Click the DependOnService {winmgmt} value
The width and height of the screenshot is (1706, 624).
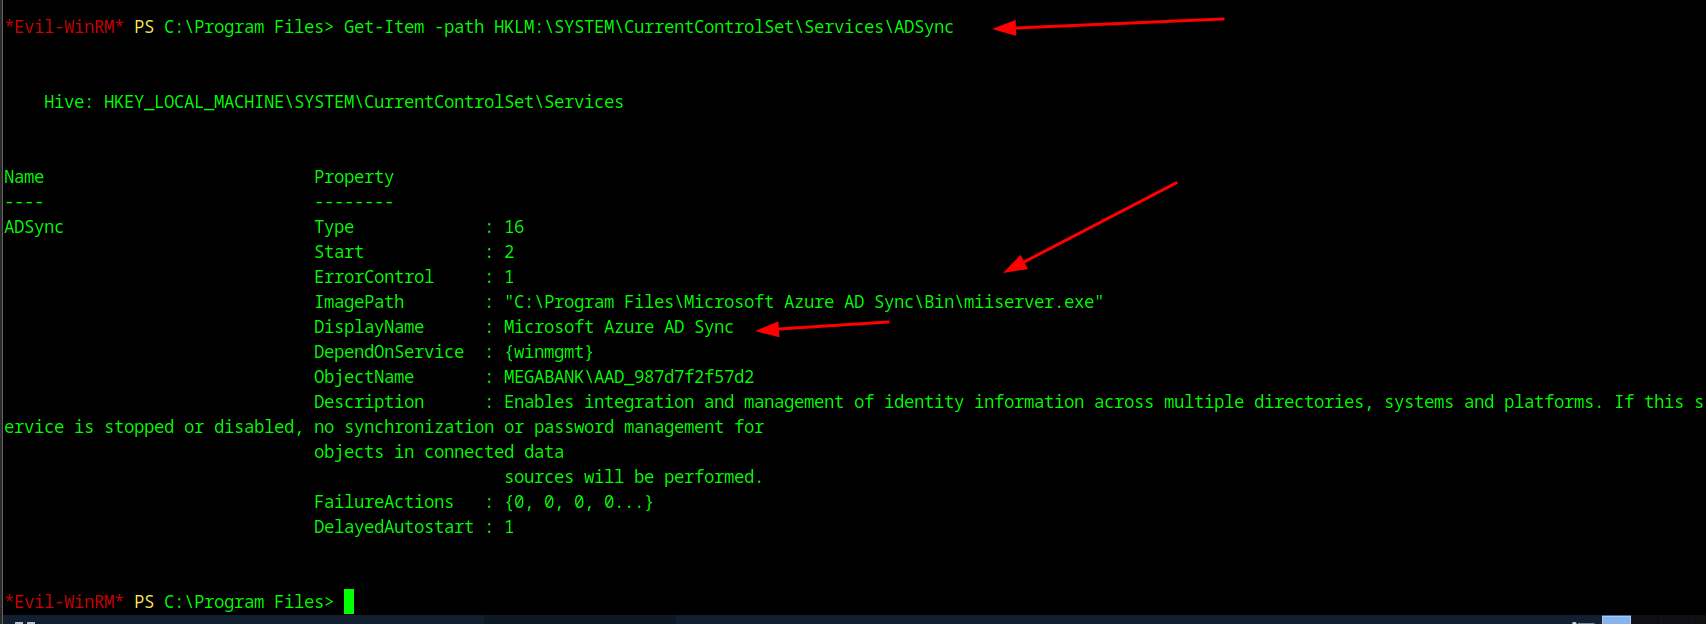(549, 352)
